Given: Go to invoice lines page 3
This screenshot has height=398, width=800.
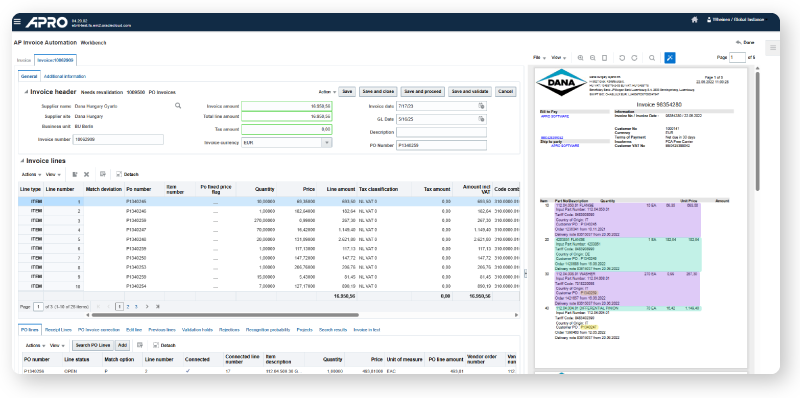Looking at the screenshot, I should (x=136, y=307).
